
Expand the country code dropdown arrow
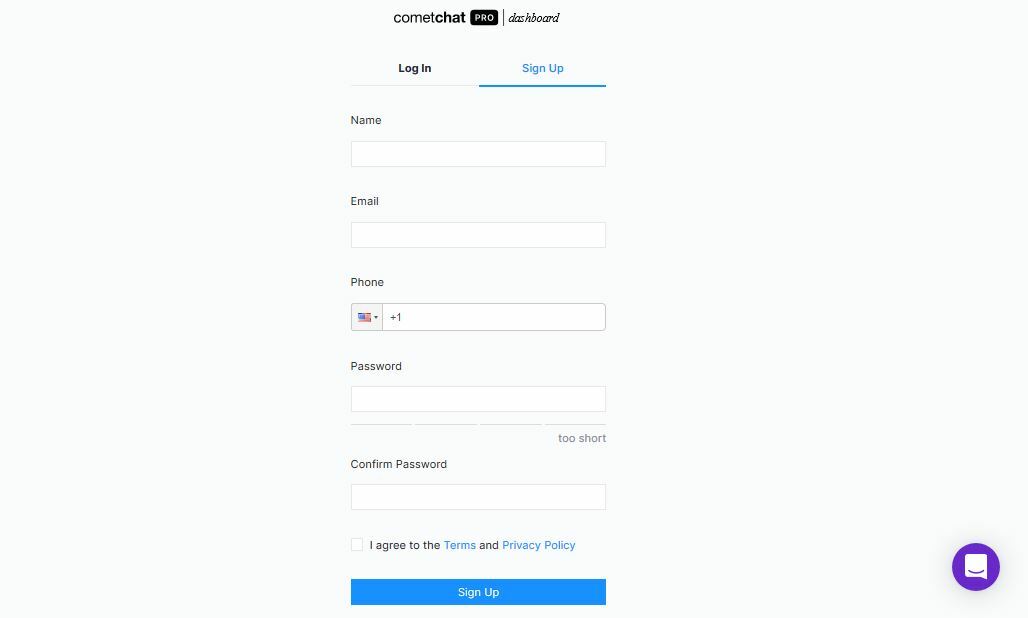click(x=376, y=318)
